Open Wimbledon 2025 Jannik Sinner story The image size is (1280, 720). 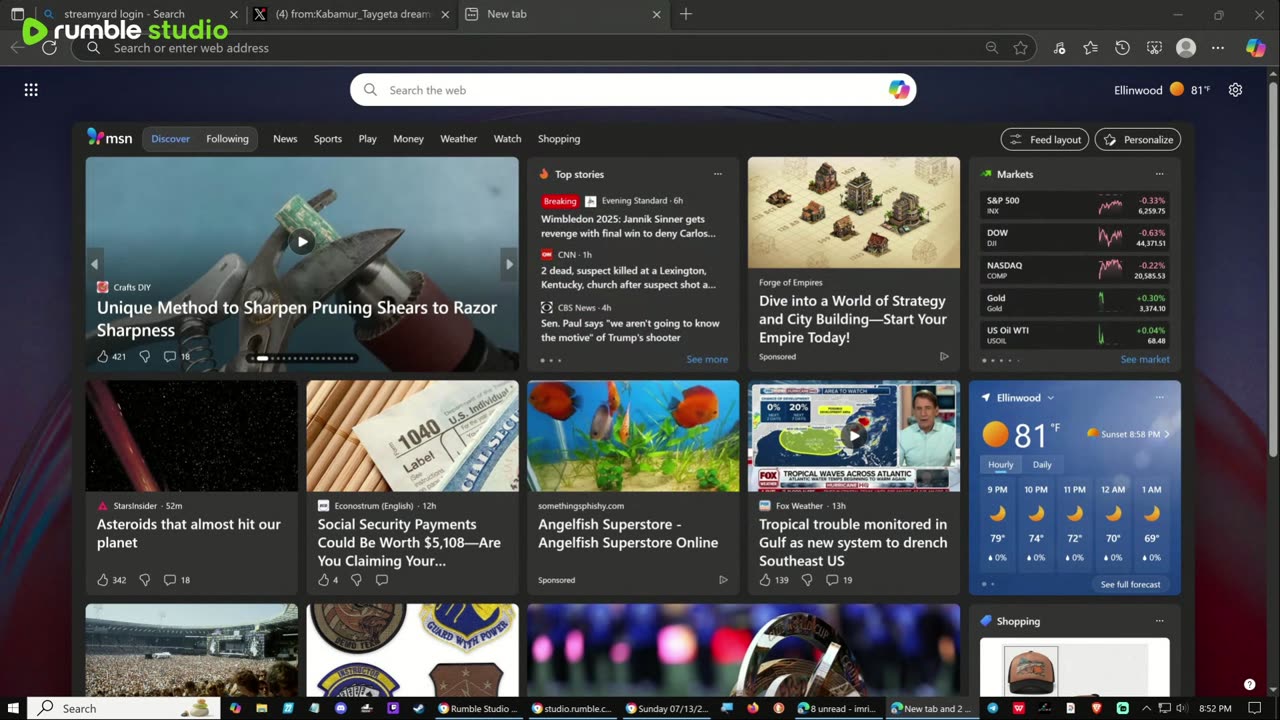628,226
